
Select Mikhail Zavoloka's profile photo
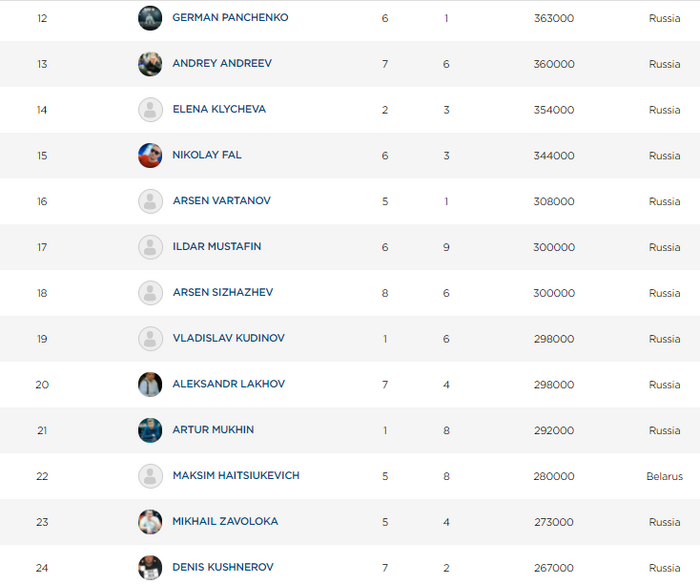click(150, 522)
